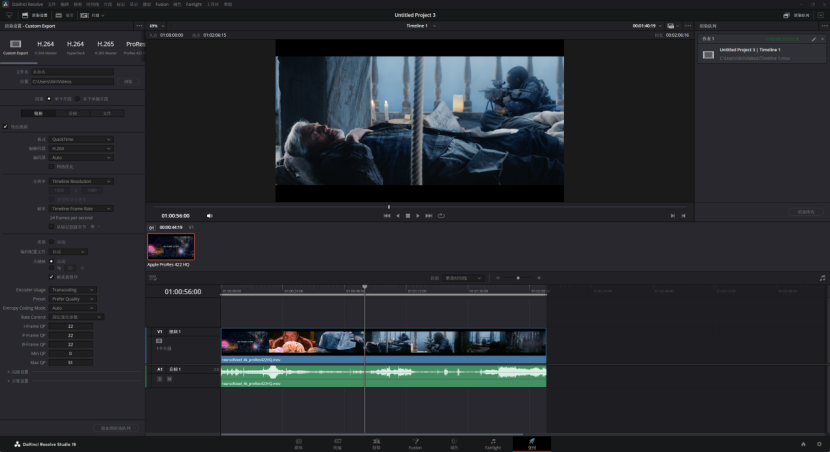Go to project manager home icon

point(802,443)
